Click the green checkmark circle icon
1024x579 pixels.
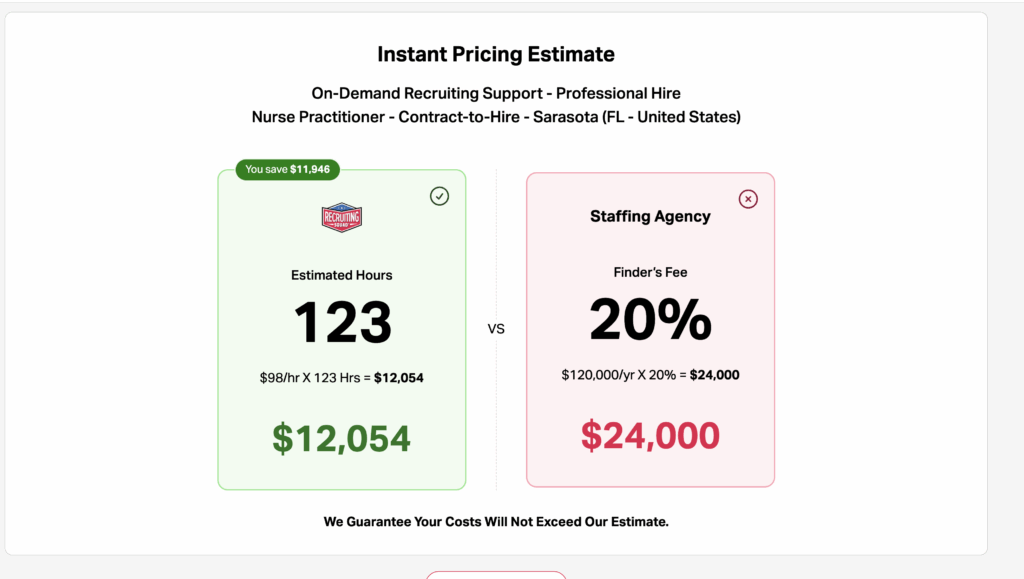pos(439,196)
